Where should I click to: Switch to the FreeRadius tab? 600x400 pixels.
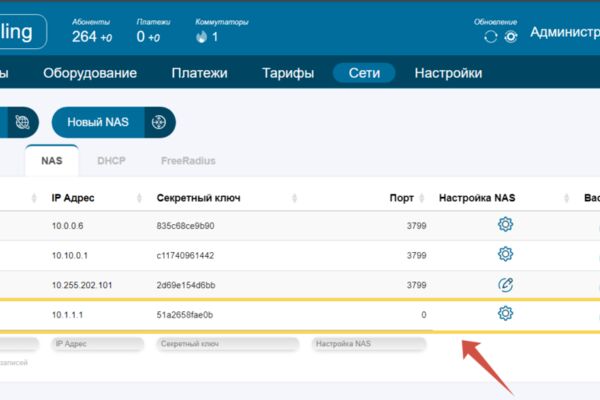(x=188, y=161)
